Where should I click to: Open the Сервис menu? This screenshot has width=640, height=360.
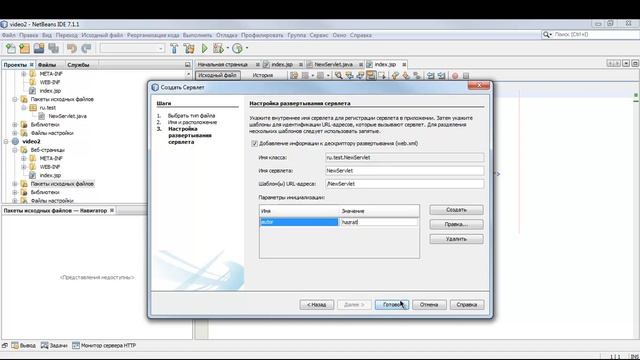(x=319, y=35)
